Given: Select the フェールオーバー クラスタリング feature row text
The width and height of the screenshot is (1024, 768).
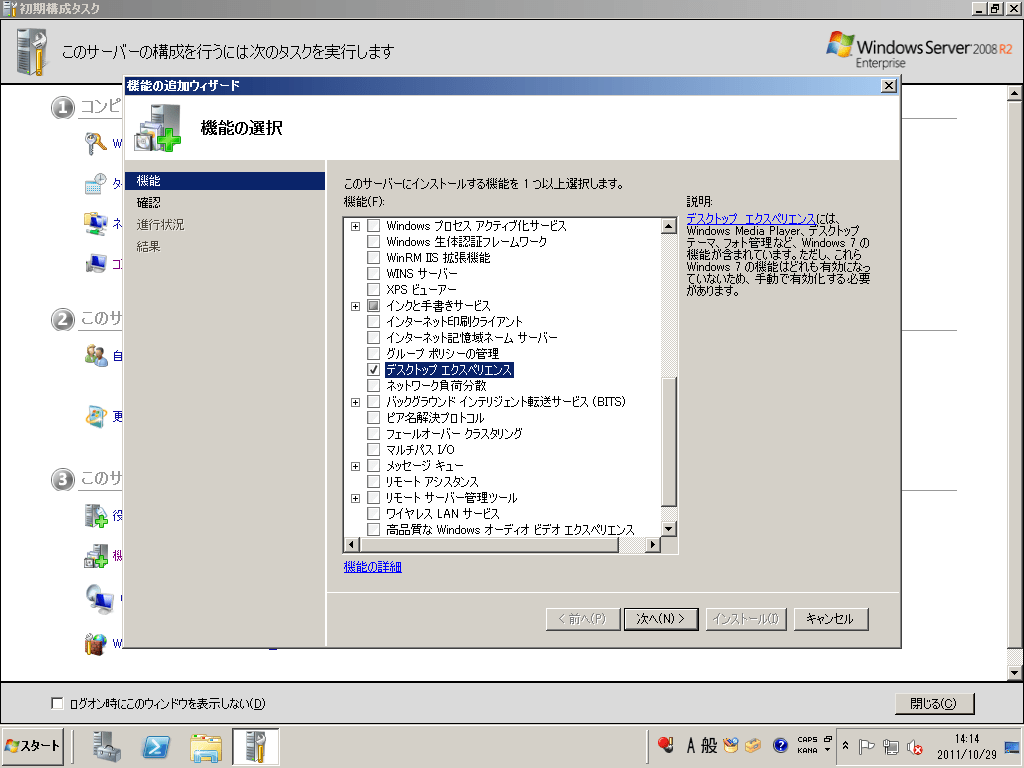Looking at the screenshot, I should coord(454,434).
